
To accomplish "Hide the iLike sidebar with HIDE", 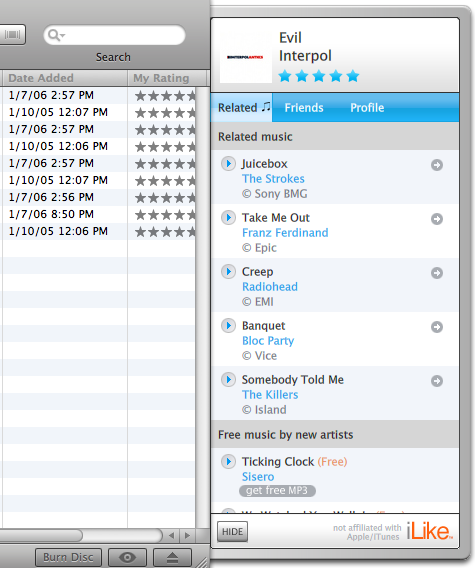I will (232, 531).
